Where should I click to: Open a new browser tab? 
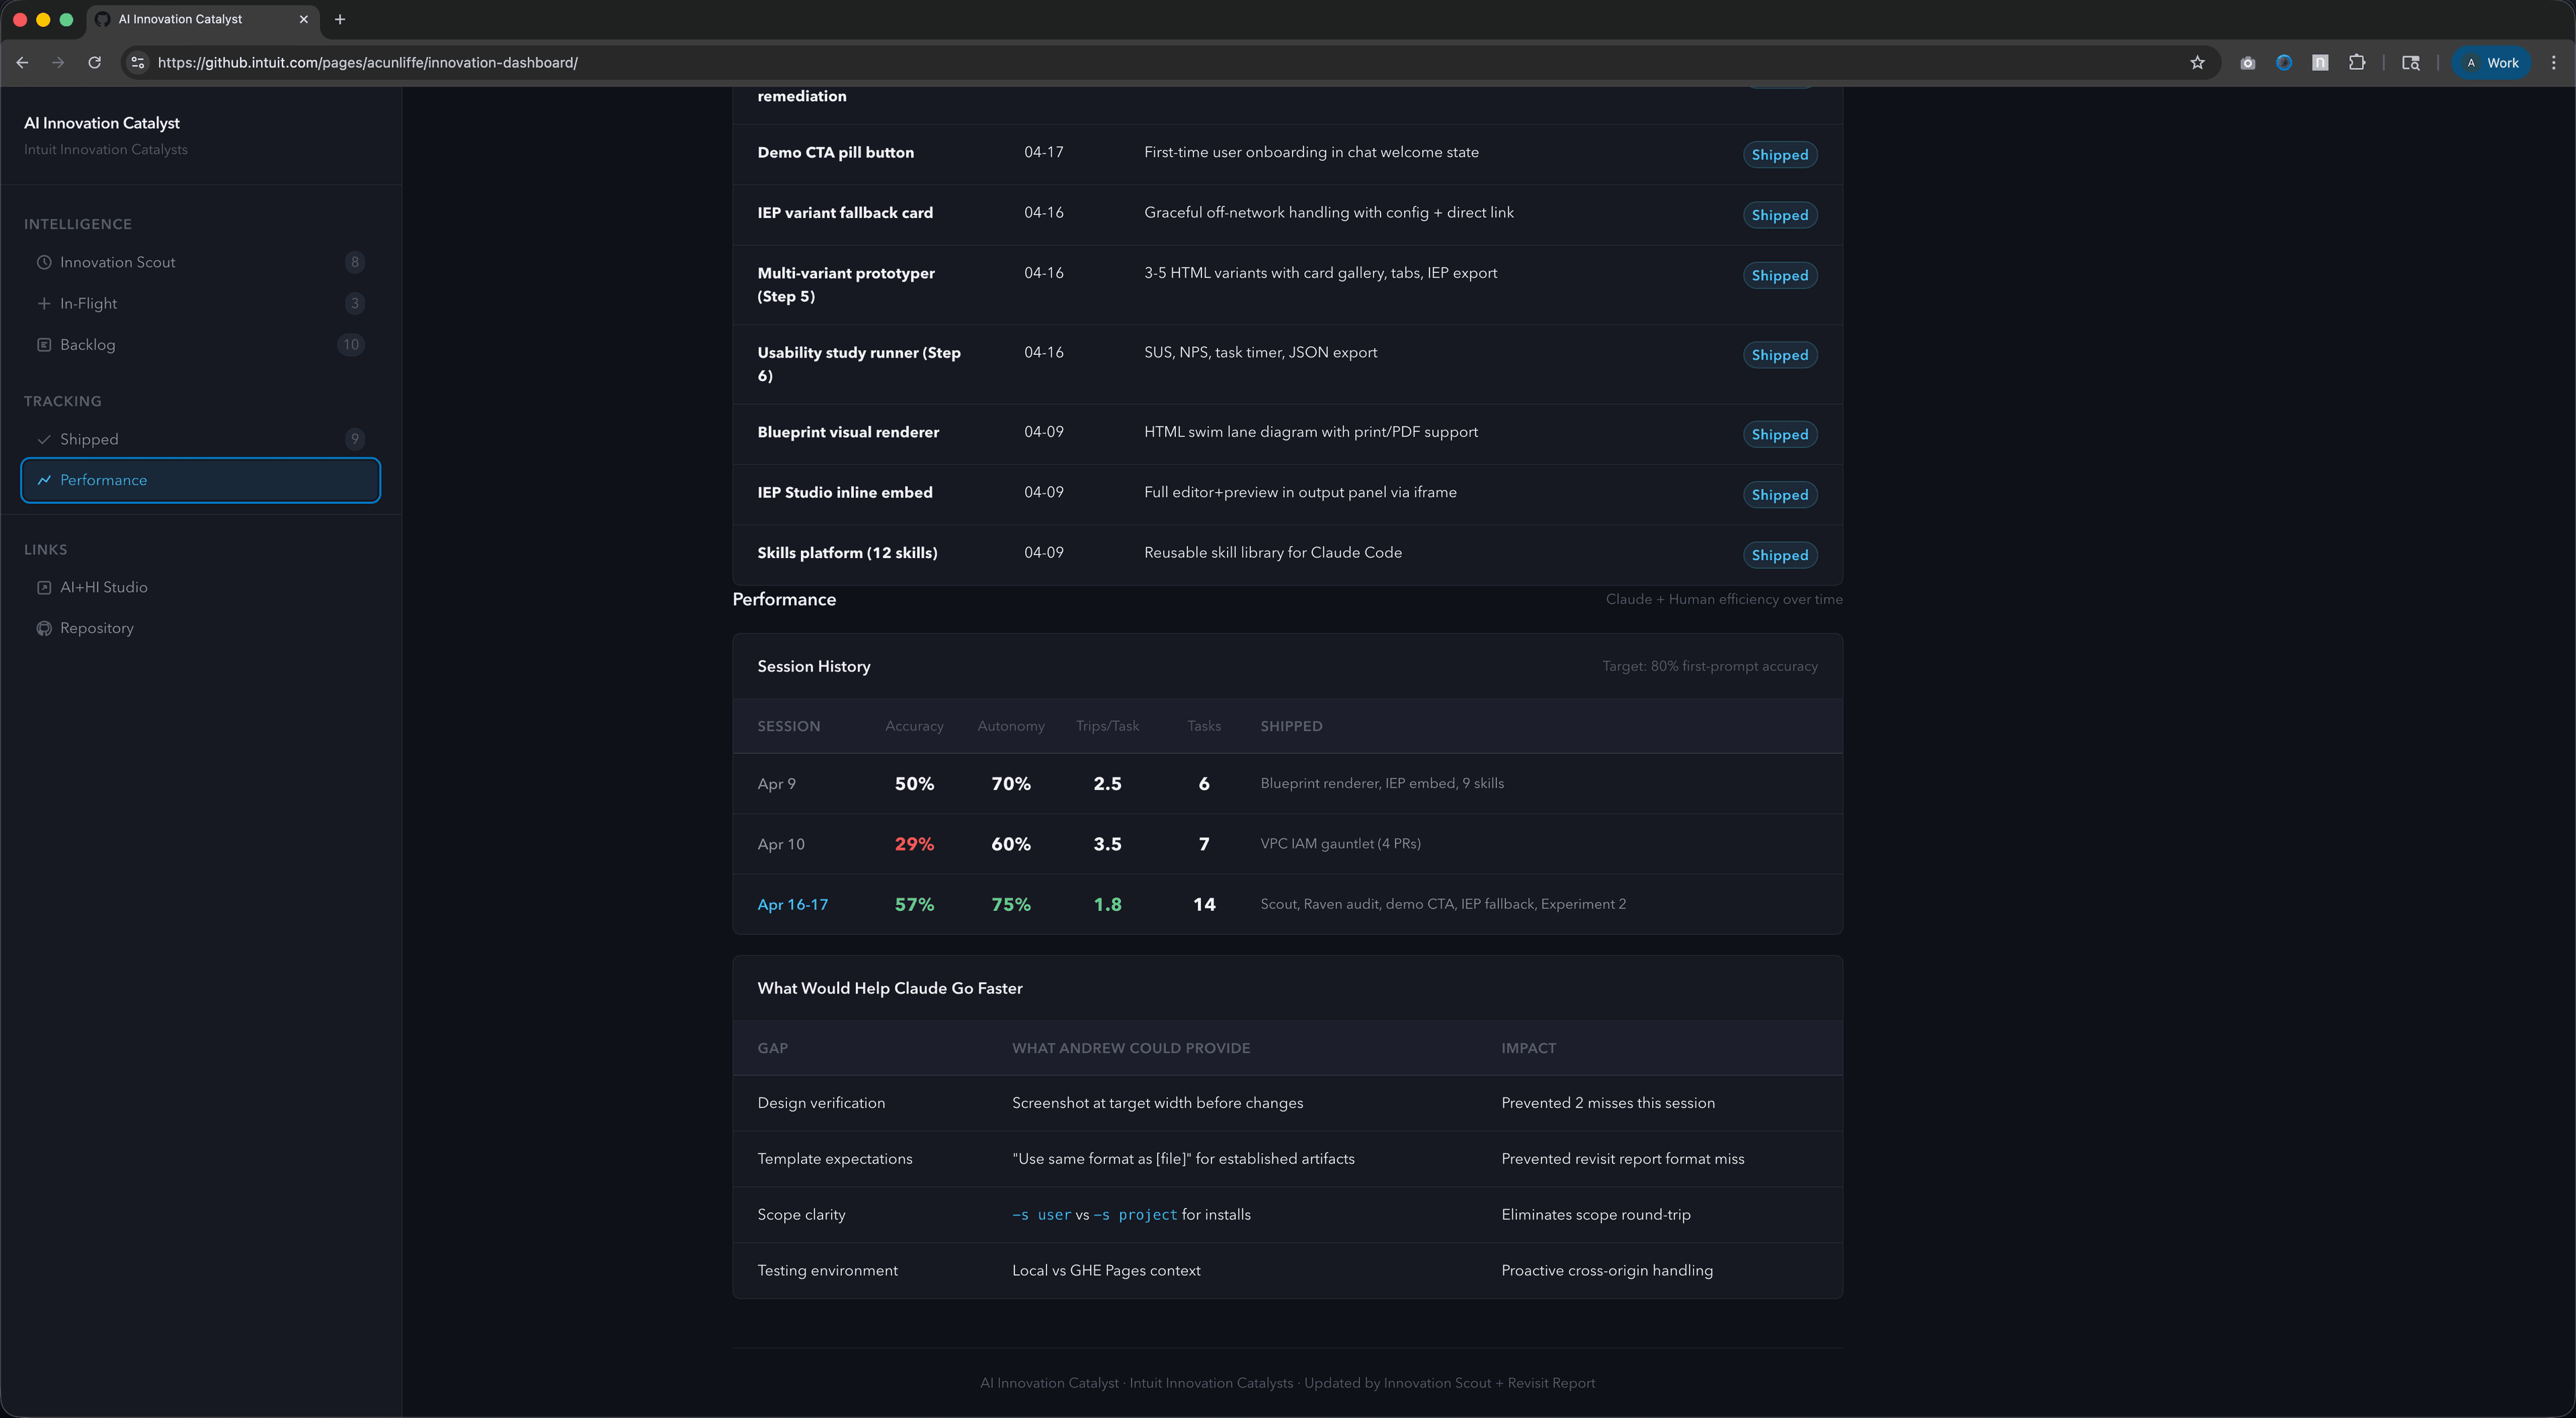point(340,19)
